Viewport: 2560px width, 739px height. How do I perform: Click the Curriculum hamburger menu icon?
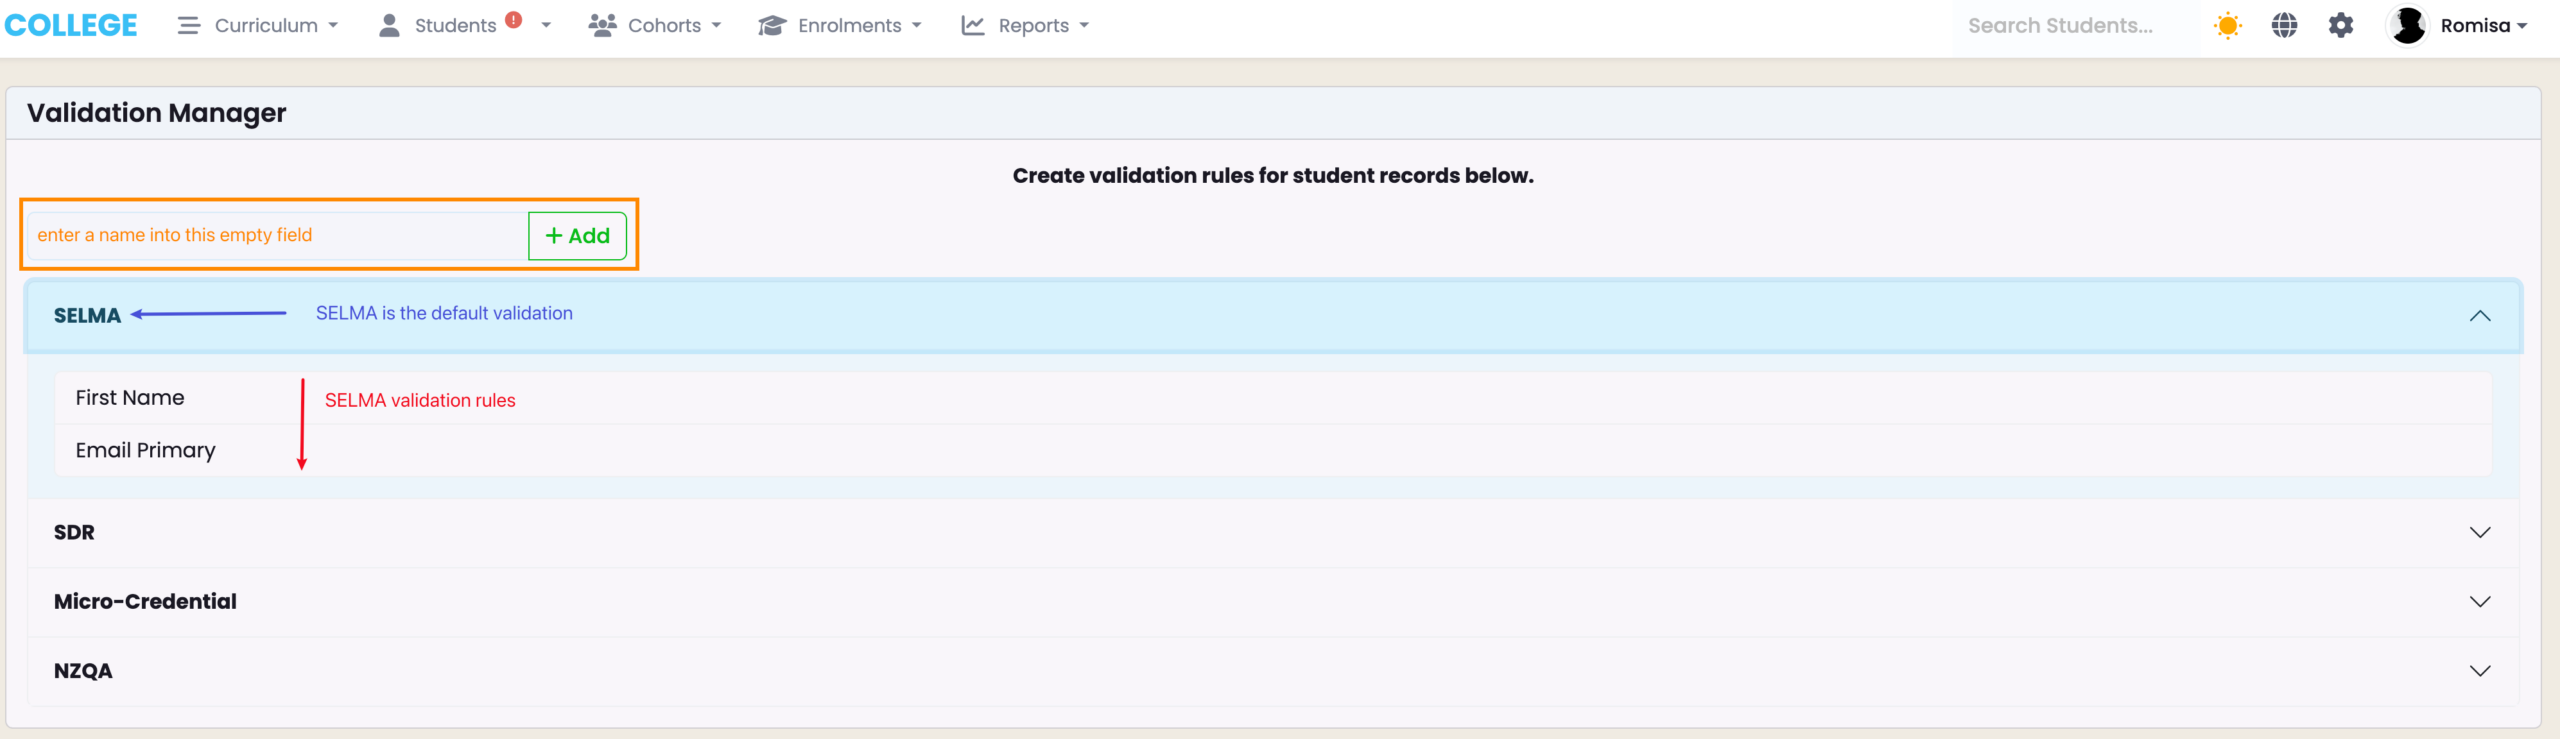coord(188,25)
